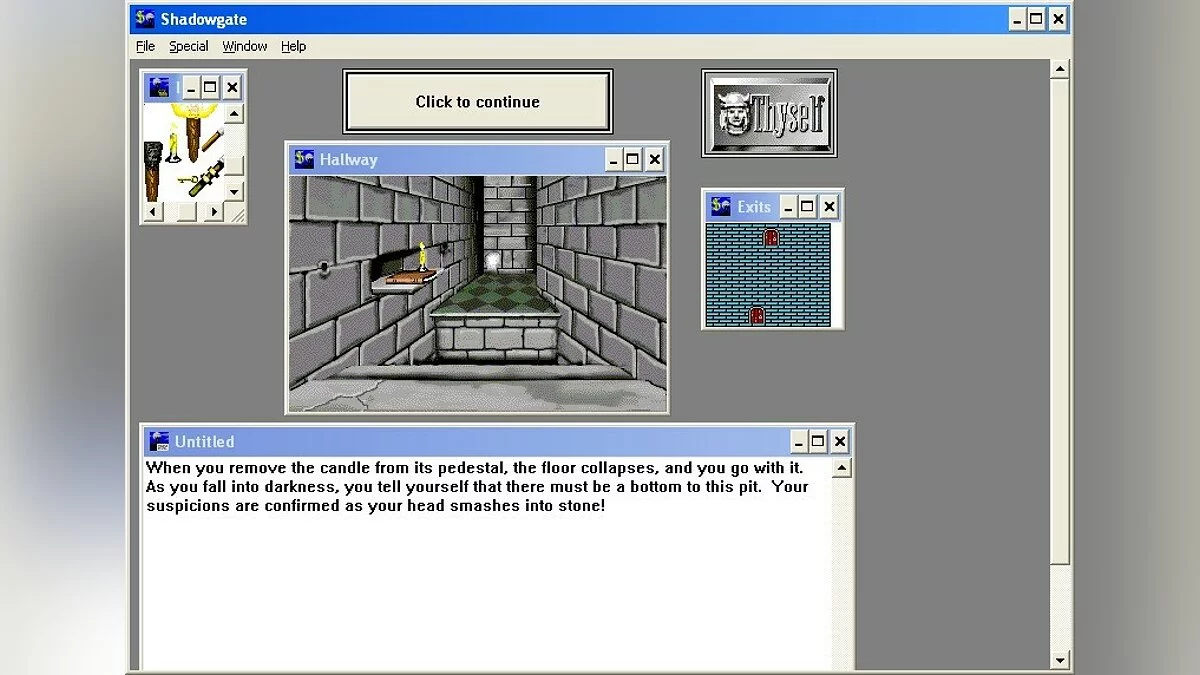
Task: Minimize the Exits window
Action: coord(788,207)
